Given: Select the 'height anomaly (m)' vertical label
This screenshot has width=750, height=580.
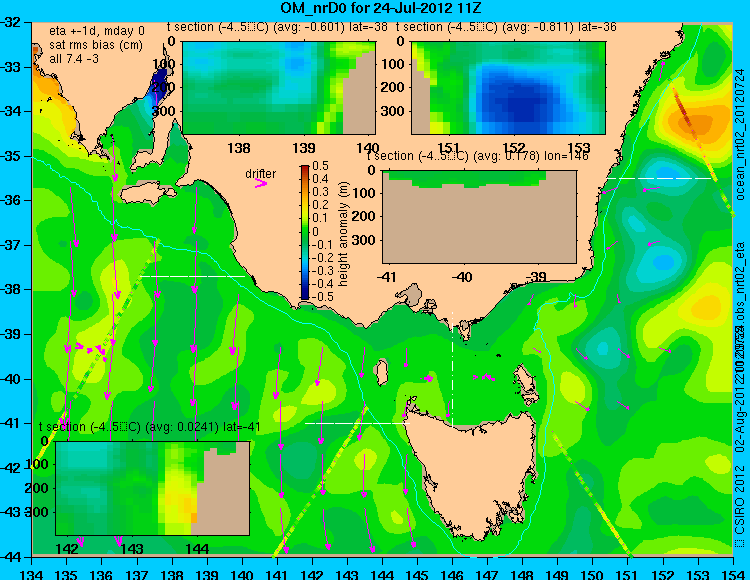Looking at the screenshot, I should click(x=342, y=234).
